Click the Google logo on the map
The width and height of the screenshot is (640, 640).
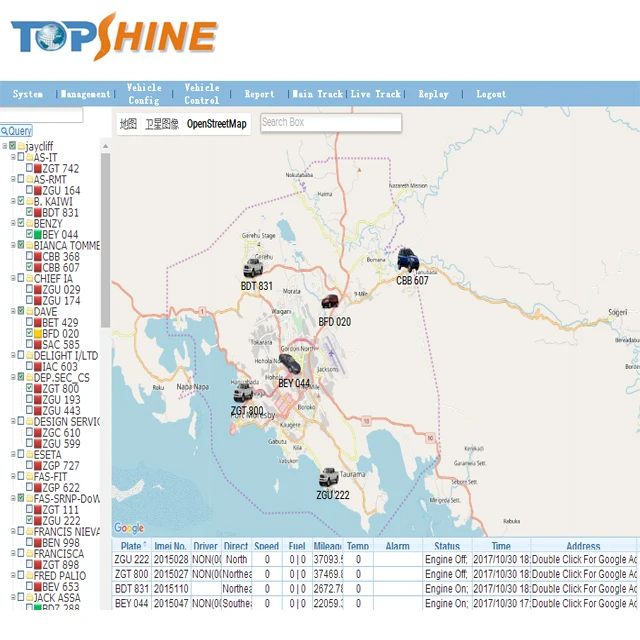pos(129,528)
